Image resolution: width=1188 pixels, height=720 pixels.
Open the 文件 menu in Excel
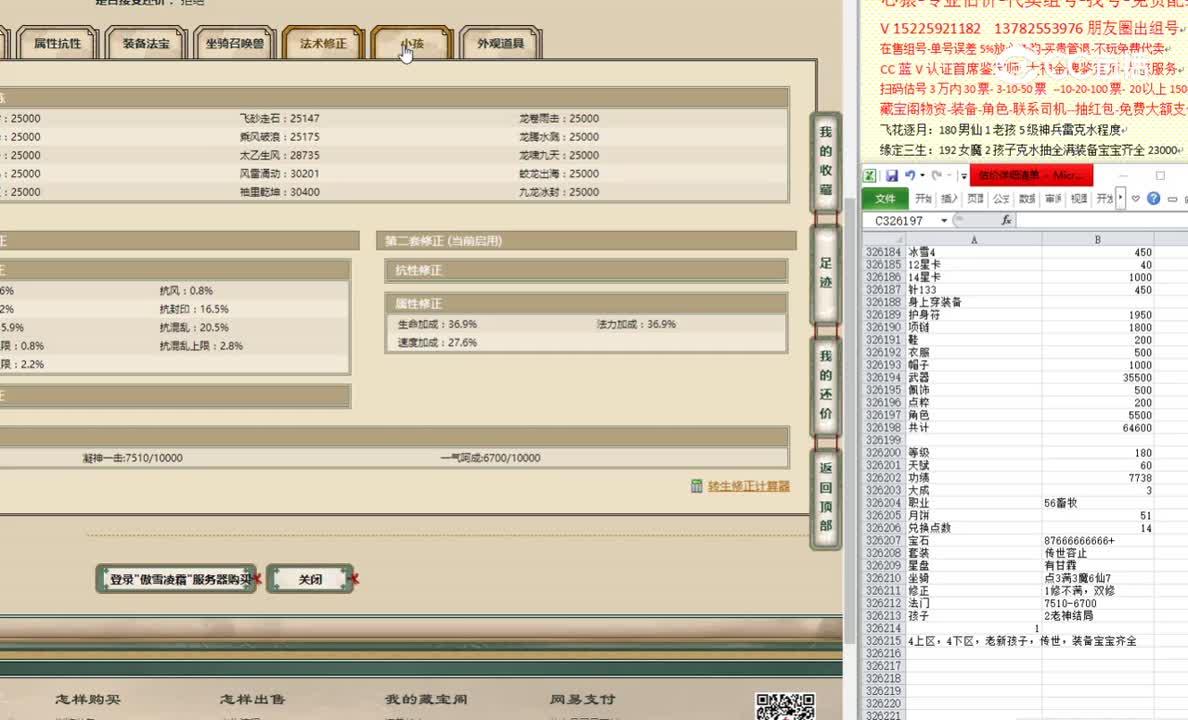884,199
